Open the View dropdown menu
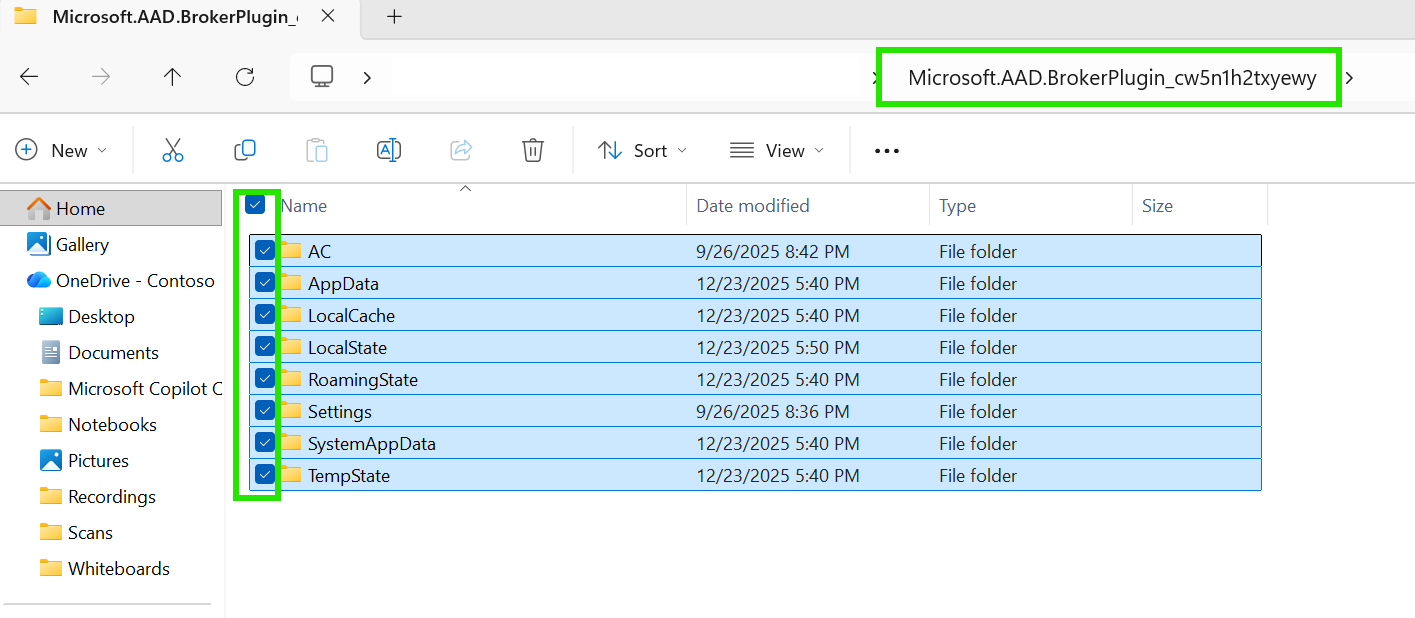This screenshot has width=1415, height=618. coord(777,151)
